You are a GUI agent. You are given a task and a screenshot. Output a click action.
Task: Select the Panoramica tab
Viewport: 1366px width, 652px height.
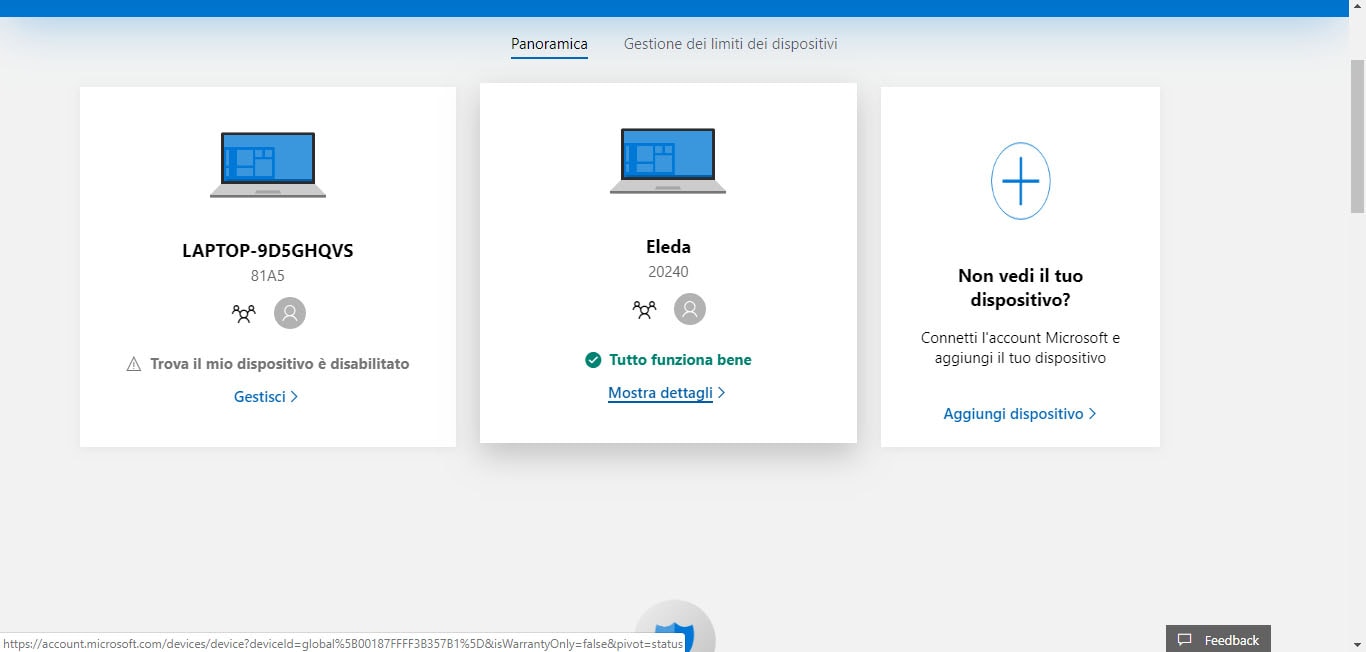[549, 44]
